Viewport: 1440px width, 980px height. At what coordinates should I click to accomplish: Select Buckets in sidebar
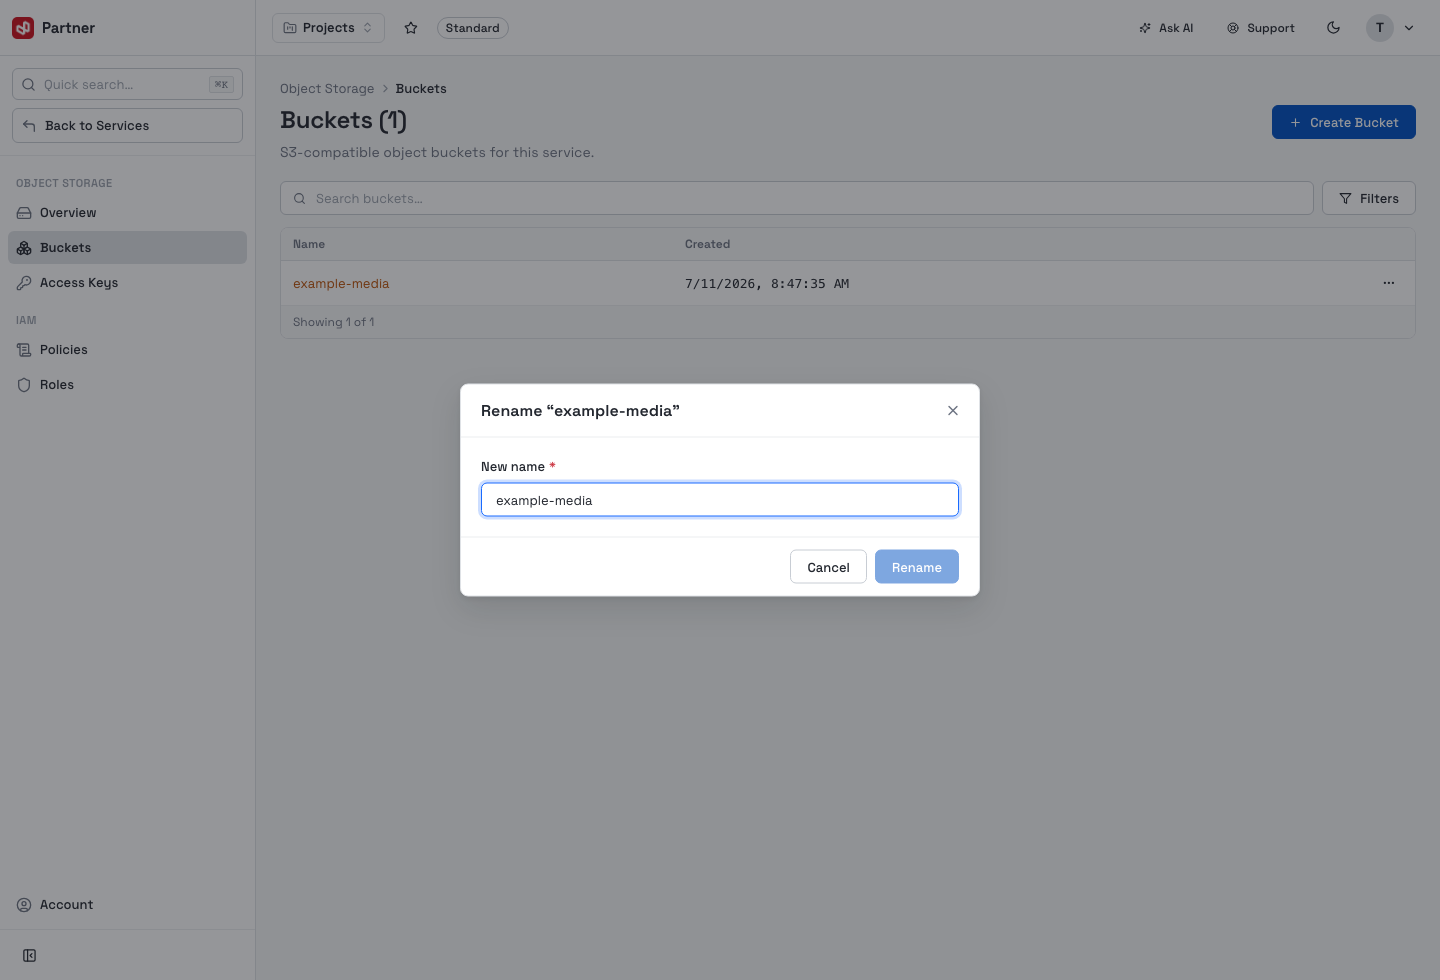(x=127, y=248)
